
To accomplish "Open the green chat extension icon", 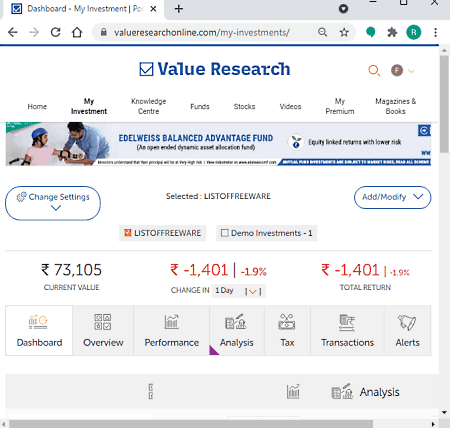I will click(x=370, y=32).
